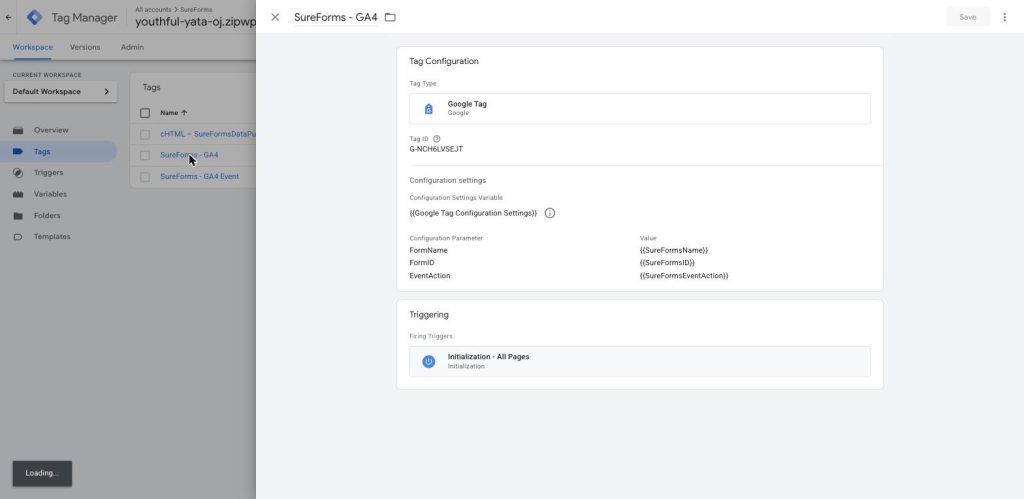Open Overview in the sidebar
The image size is (1024, 499).
(x=51, y=130)
